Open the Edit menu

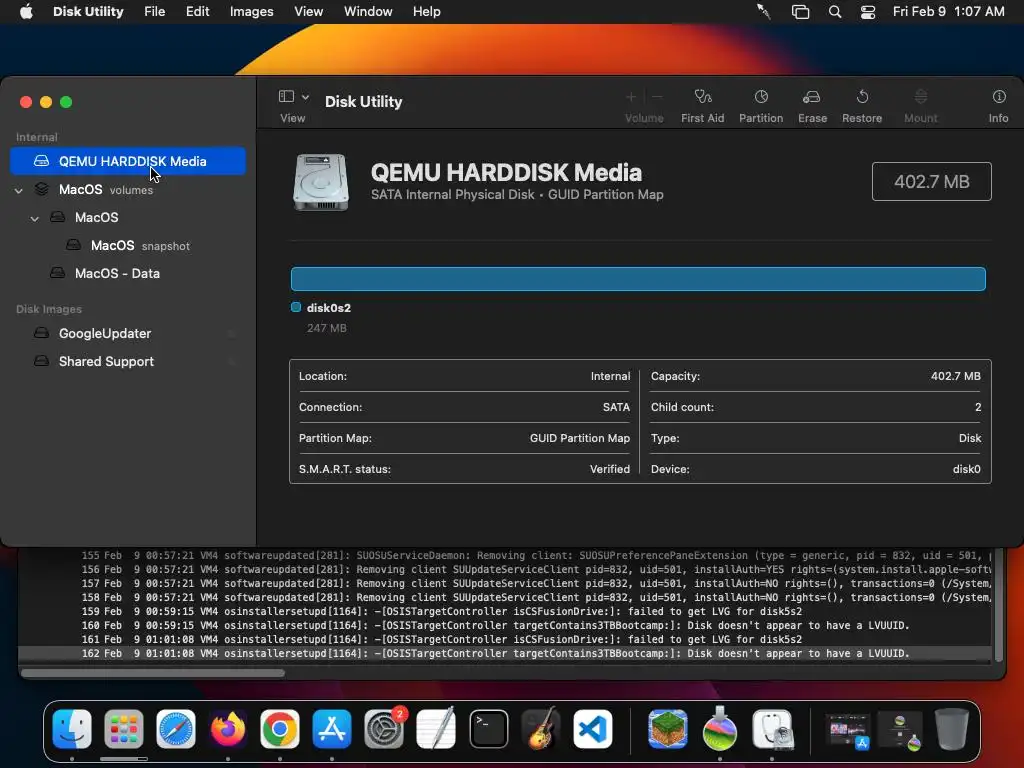[x=197, y=12]
